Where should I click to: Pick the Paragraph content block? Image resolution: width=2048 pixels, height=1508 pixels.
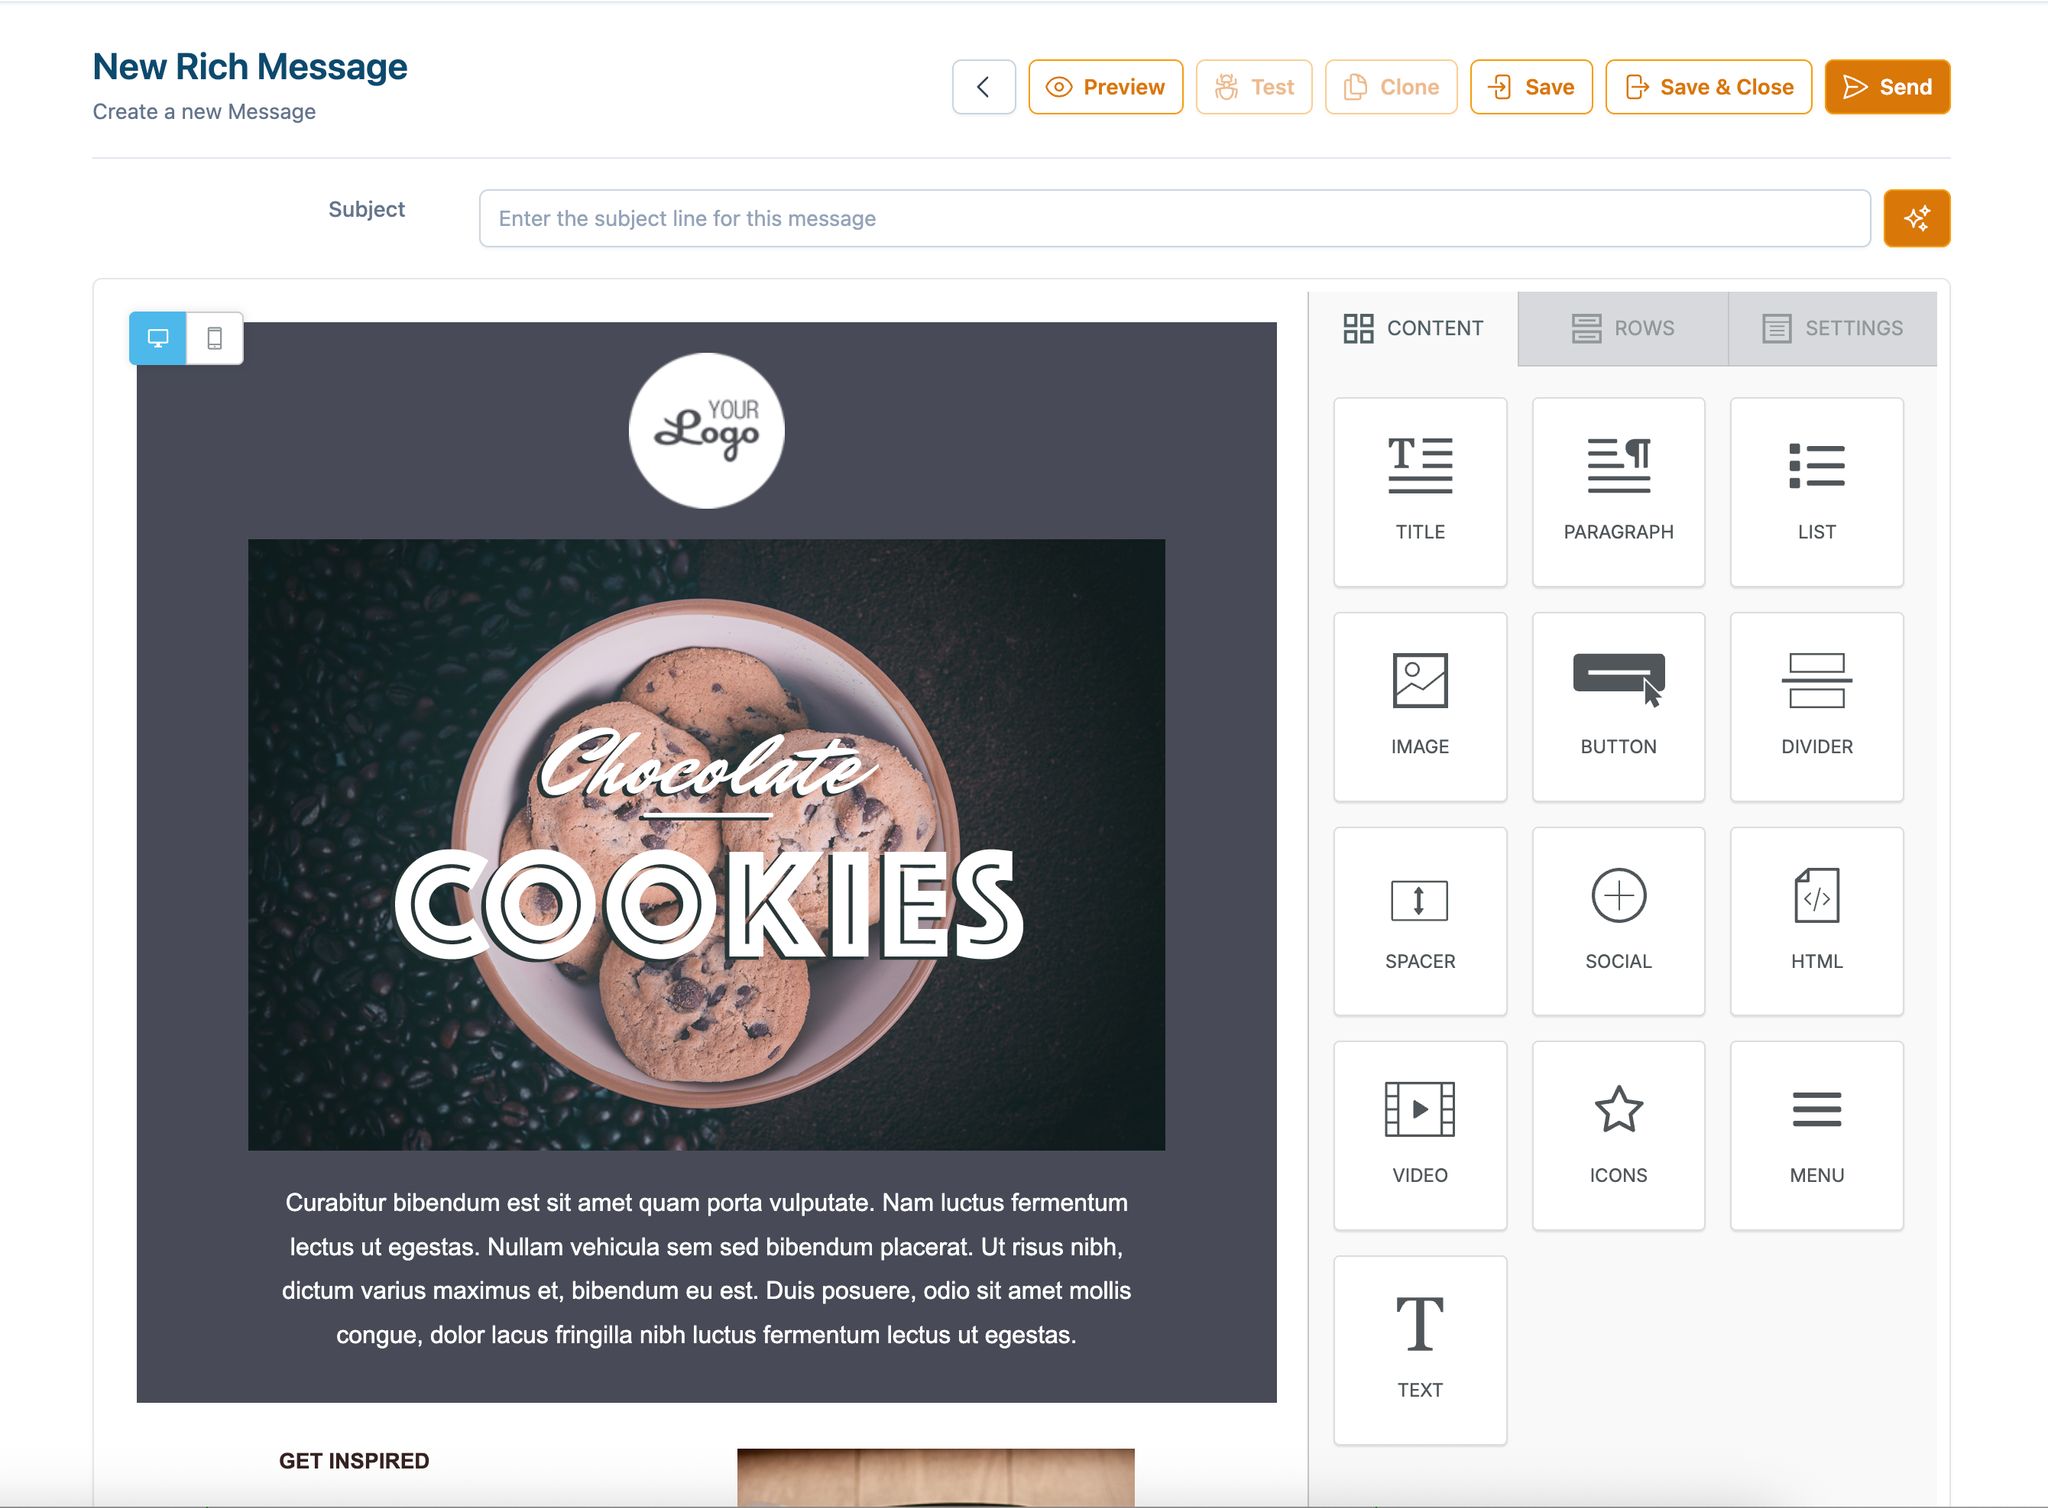pos(1618,492)
